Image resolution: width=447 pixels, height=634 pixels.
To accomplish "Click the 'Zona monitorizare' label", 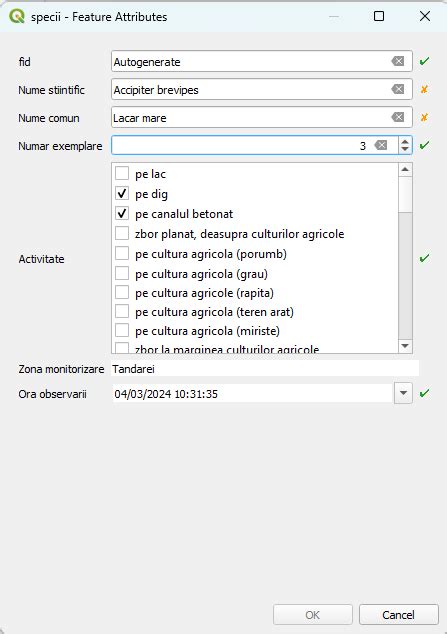I will tap(61, 369).
